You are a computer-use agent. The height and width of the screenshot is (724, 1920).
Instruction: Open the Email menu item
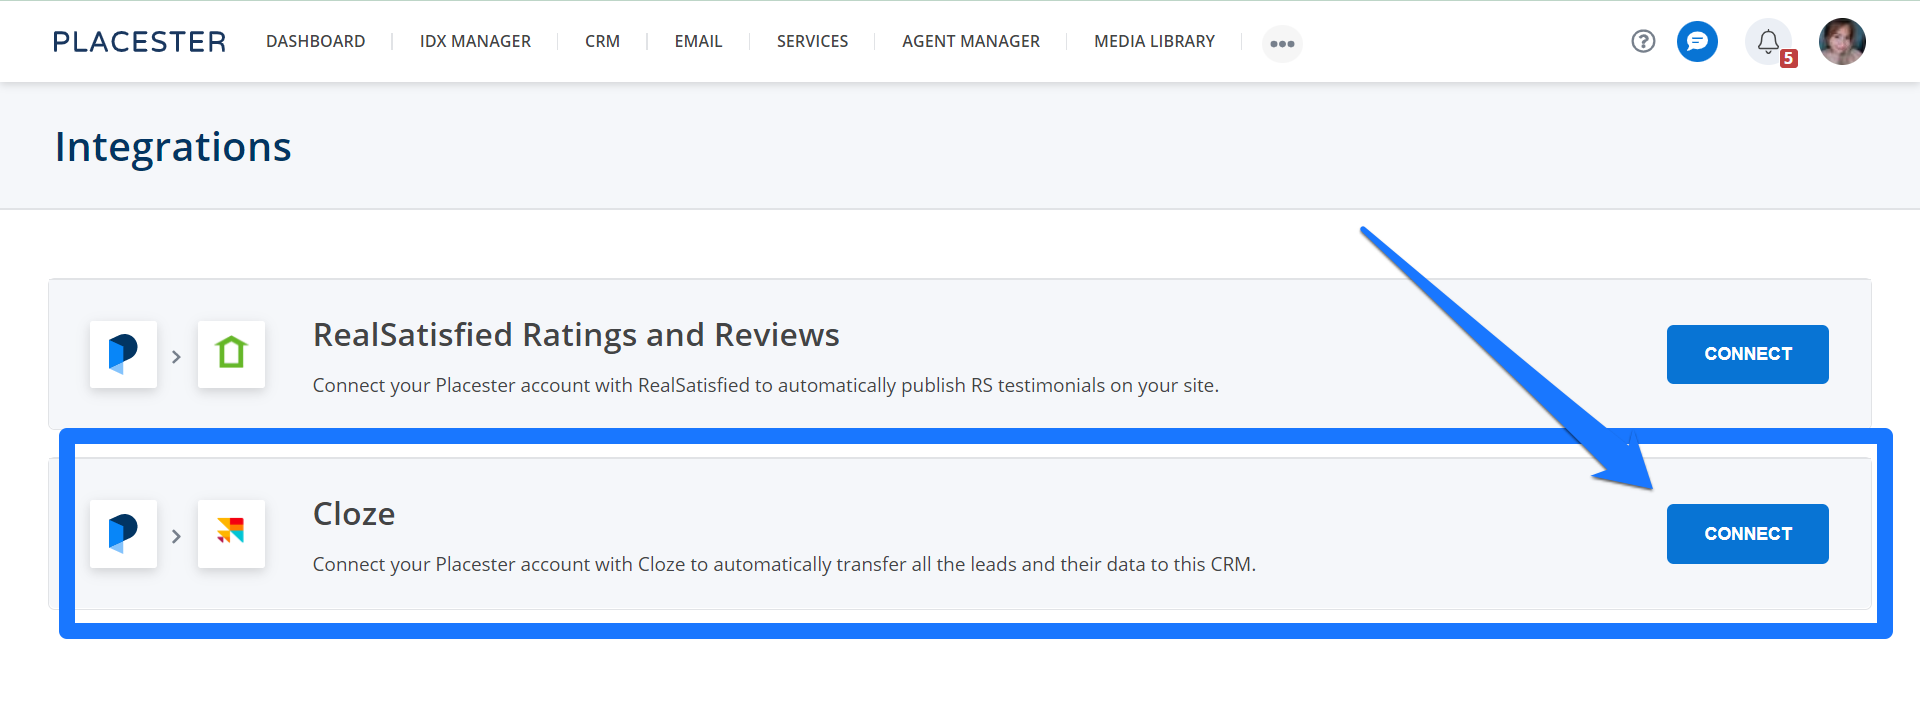click(x=698, y=41)
